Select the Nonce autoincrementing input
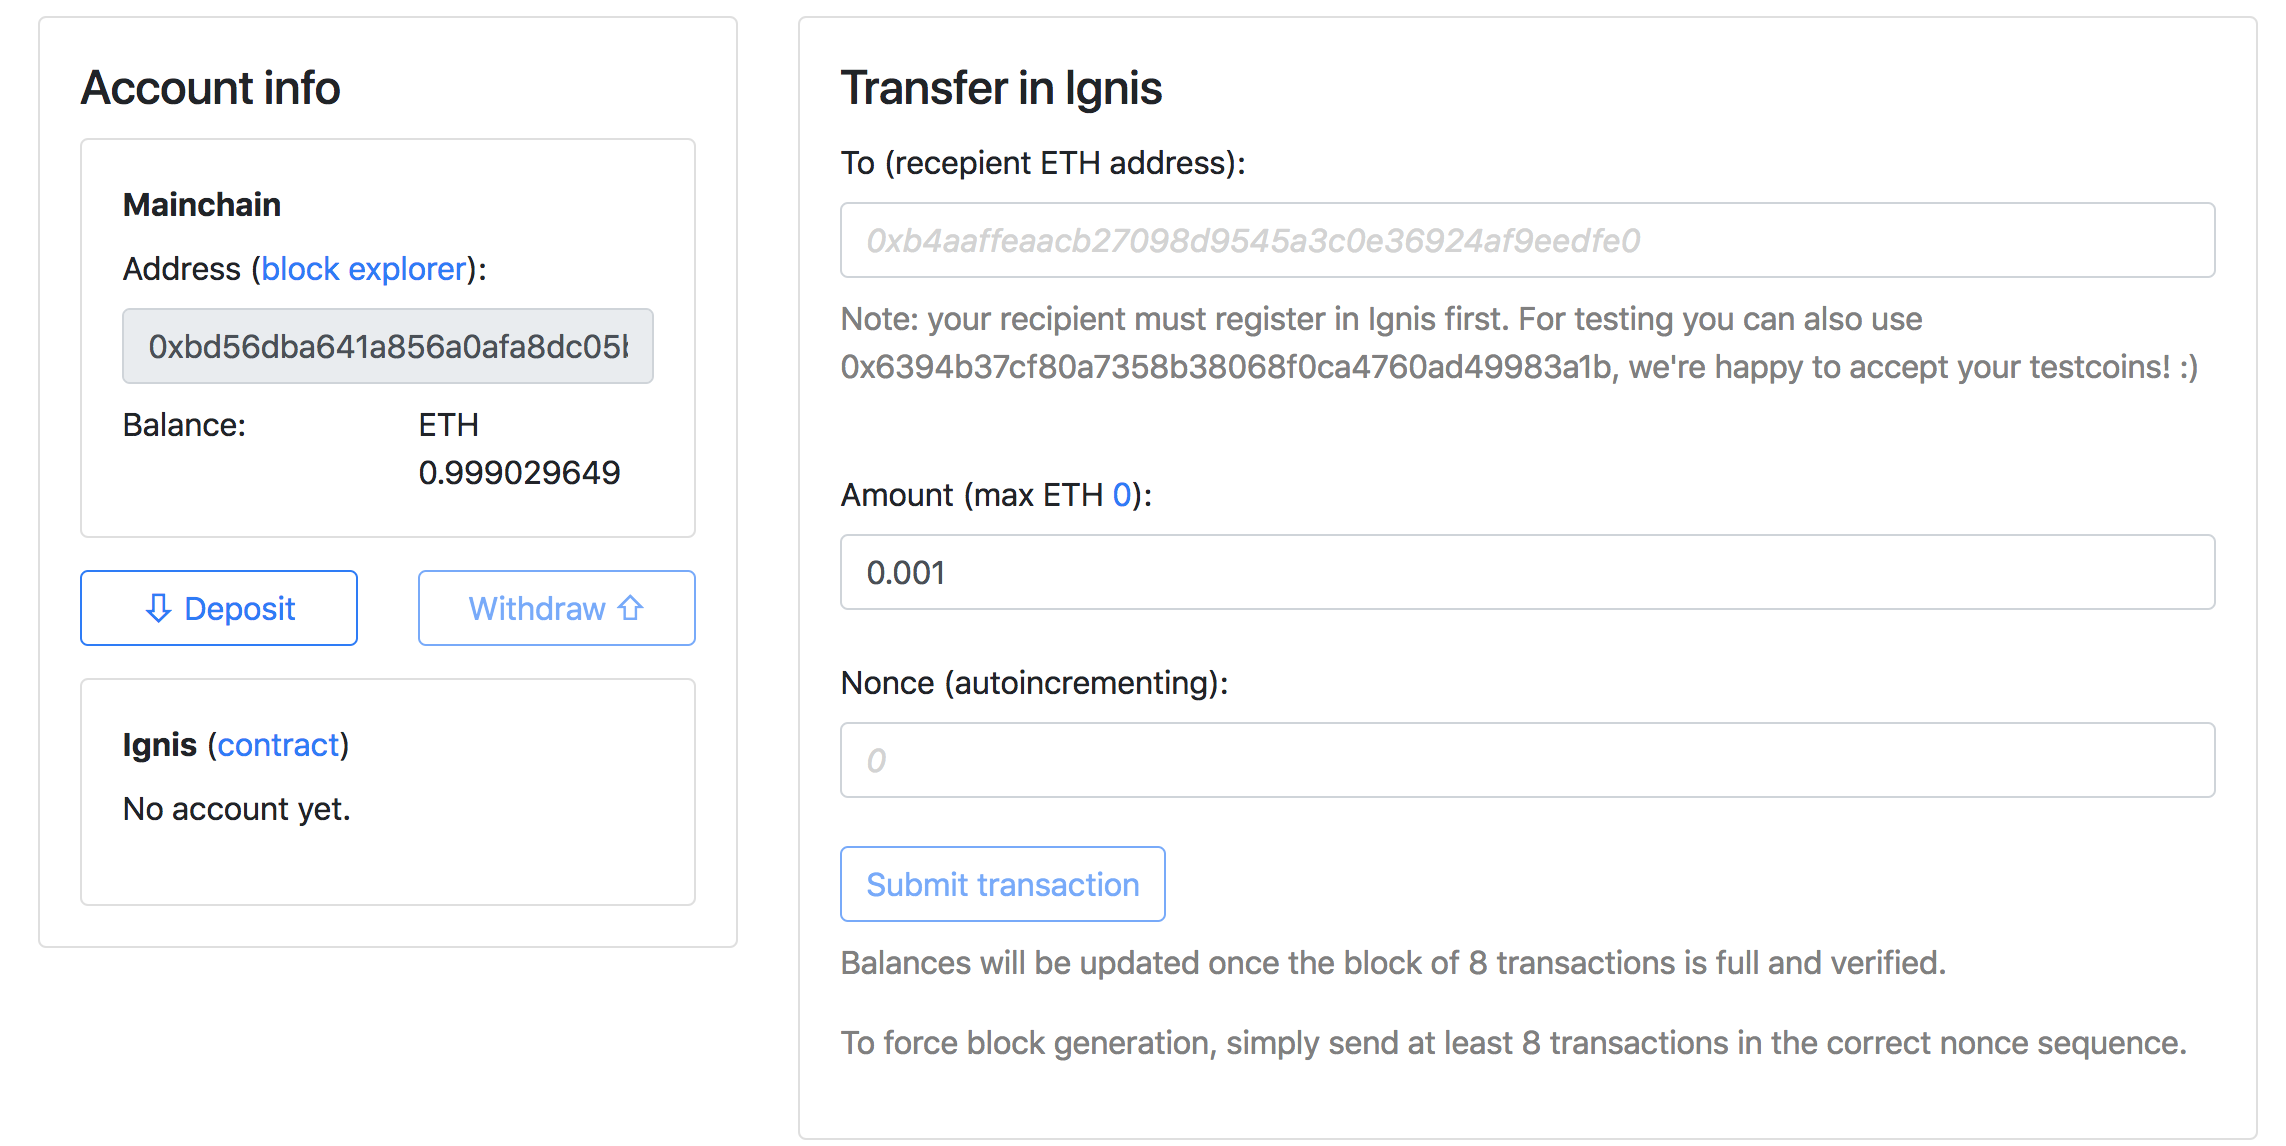The height and width of the screenshot is (1146, 2286). tap(1528, 760)
